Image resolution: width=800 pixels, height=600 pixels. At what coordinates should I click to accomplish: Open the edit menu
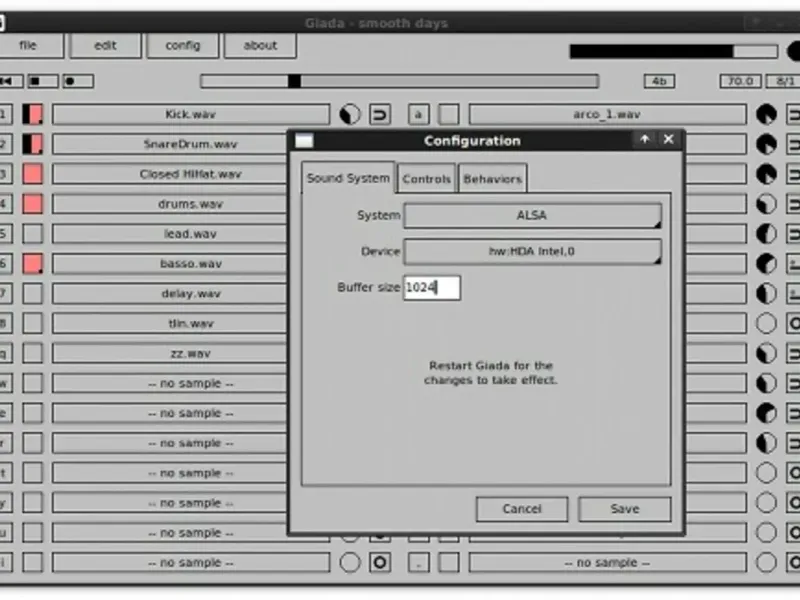[x=105, y=45]
